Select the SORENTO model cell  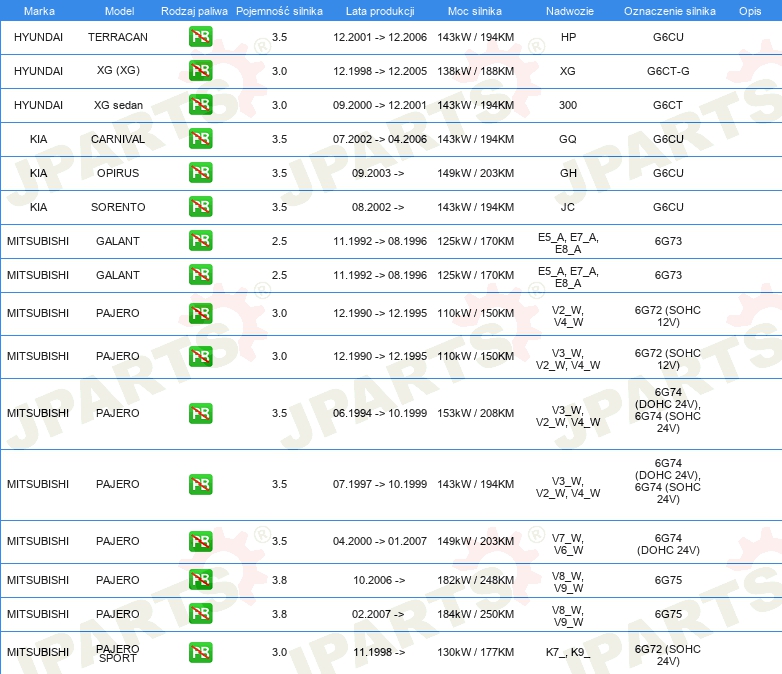click(118, 207)
